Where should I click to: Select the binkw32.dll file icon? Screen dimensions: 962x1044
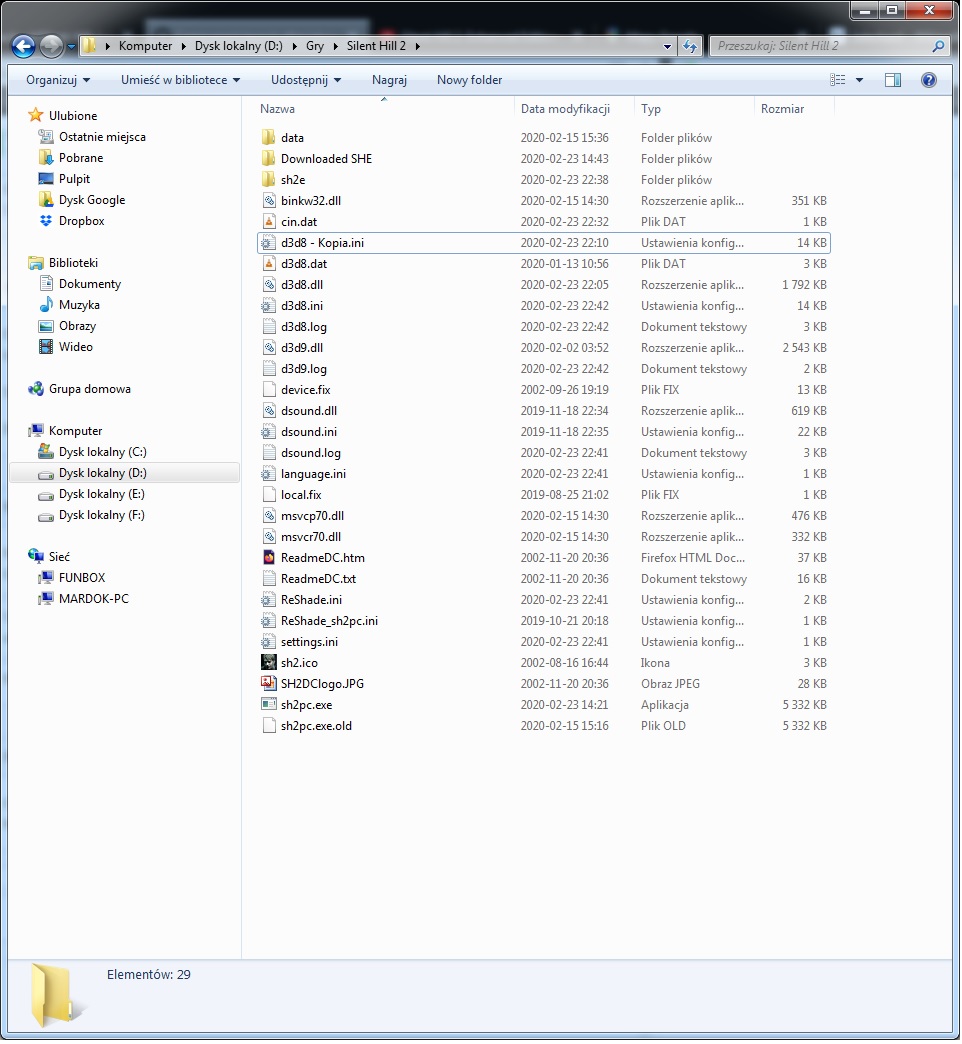pyautogui.click(x=269, y=200)
